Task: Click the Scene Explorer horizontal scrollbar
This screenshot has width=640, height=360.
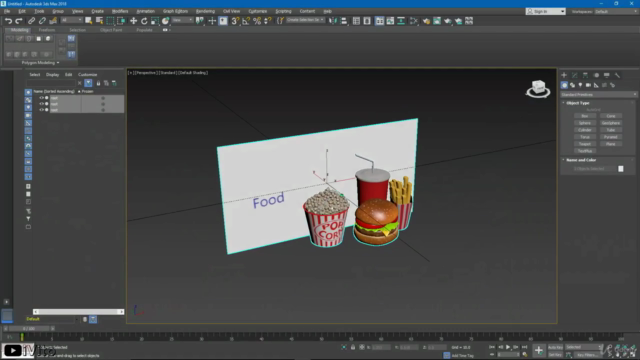Action: (78, 312)
